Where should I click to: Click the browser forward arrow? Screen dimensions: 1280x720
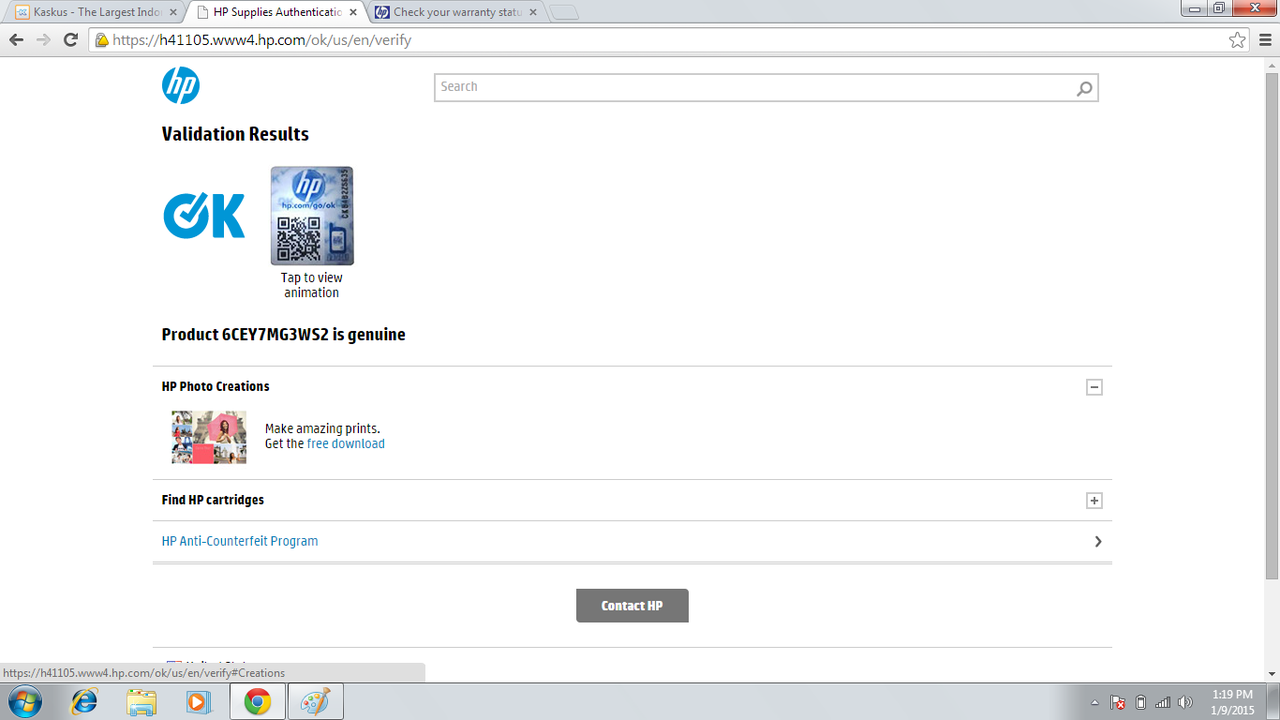(x=43, y=40)
